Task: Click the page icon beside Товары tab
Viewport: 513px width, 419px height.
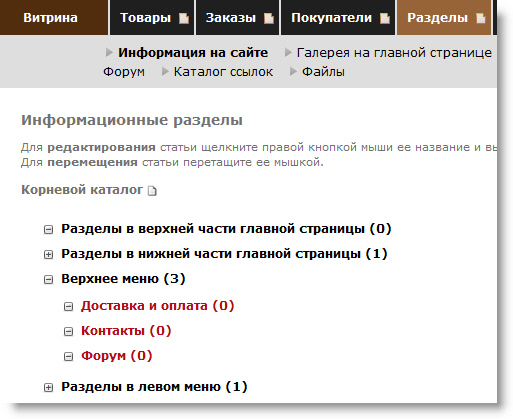Action: click(x=184, y=18)
